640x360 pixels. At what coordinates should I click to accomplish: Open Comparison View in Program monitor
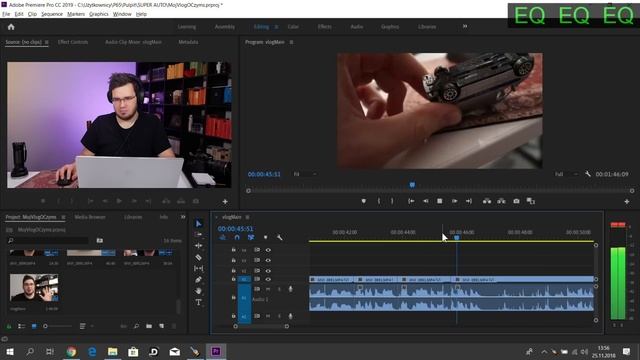point(531,201)
